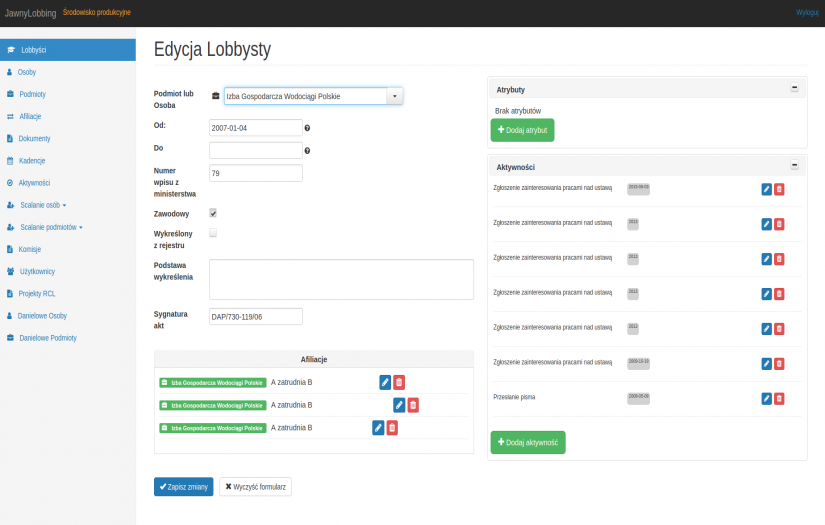Click the Afiliacje arrows icon in sidebar
Viewport: 825px width, 525px height.
(x=10, y=116)
